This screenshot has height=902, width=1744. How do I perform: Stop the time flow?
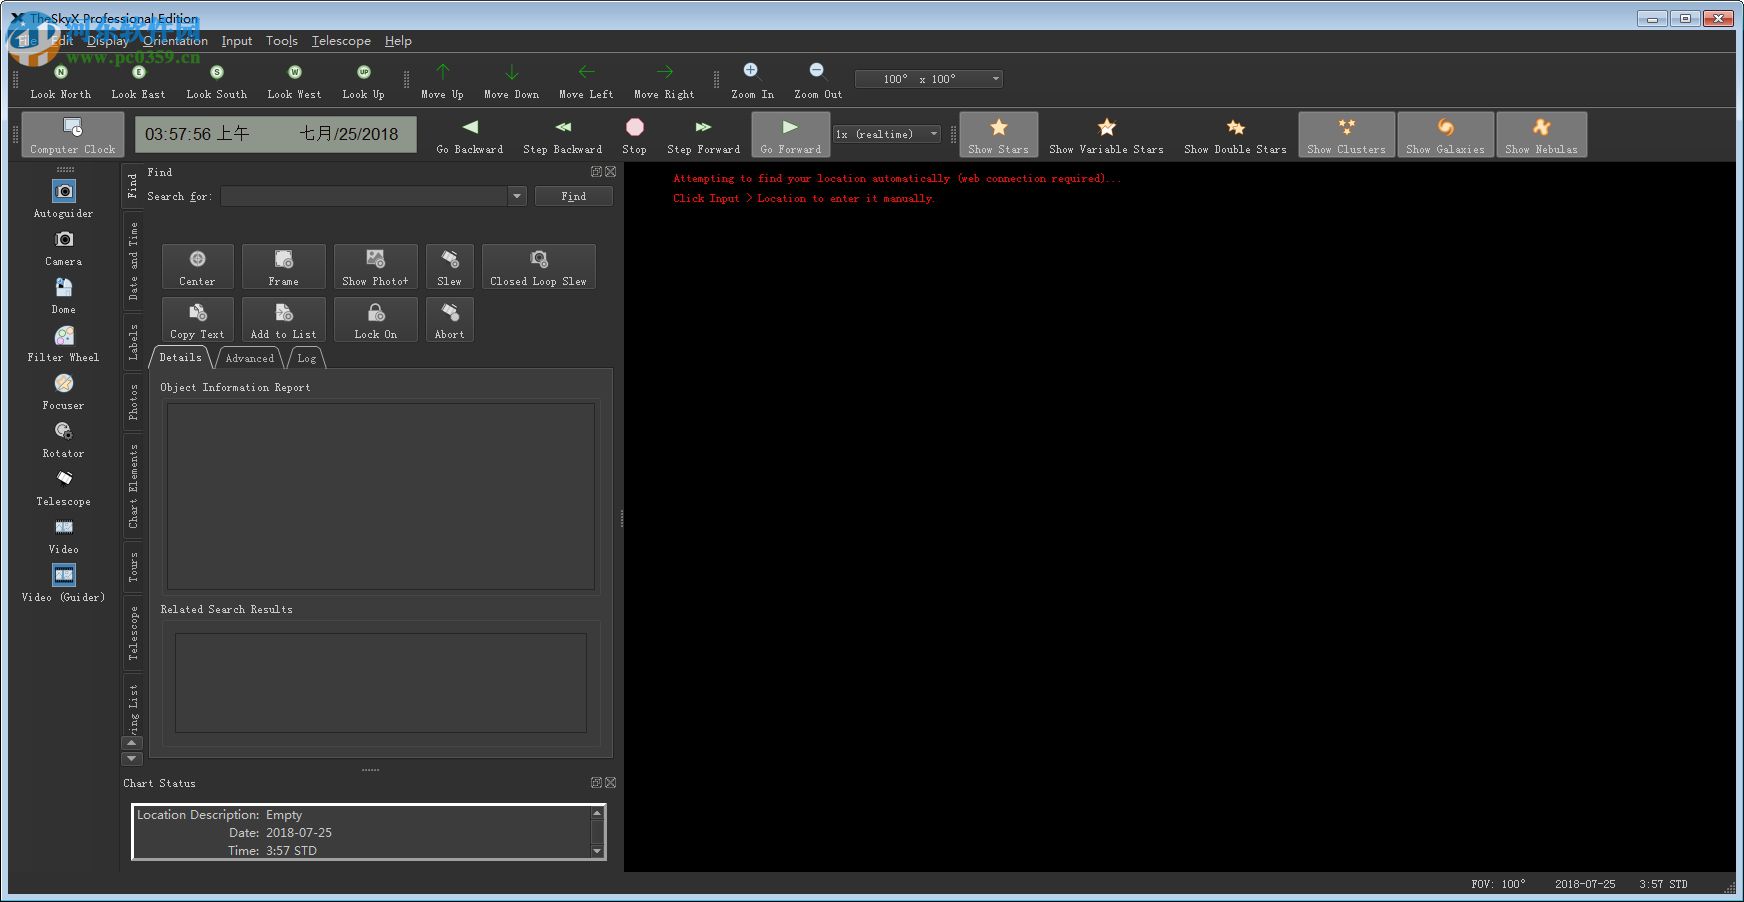click(x=634, y=134)
